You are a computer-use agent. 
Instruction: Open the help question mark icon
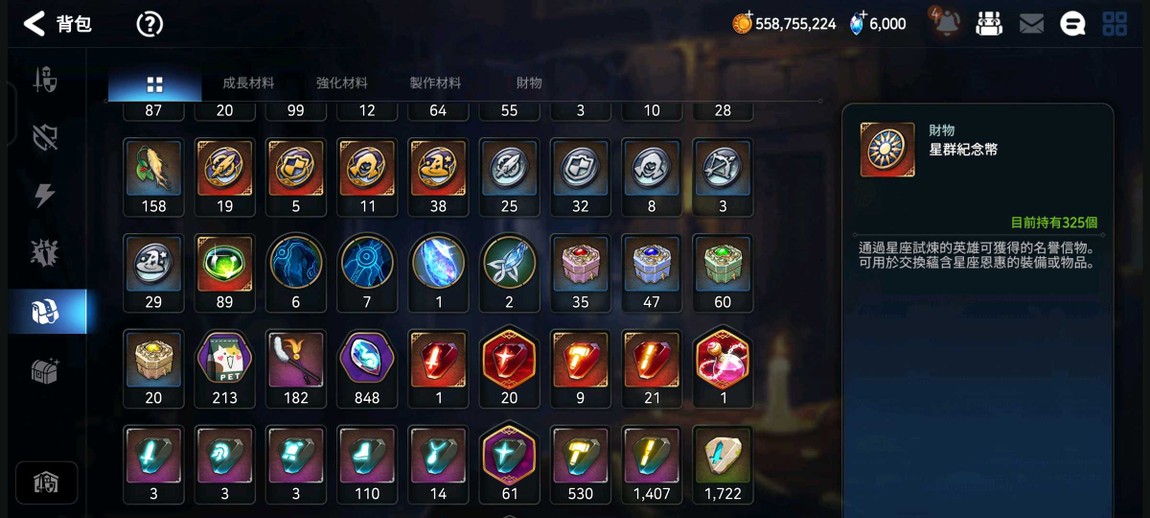pyautogui.click(x=150, y=24)
